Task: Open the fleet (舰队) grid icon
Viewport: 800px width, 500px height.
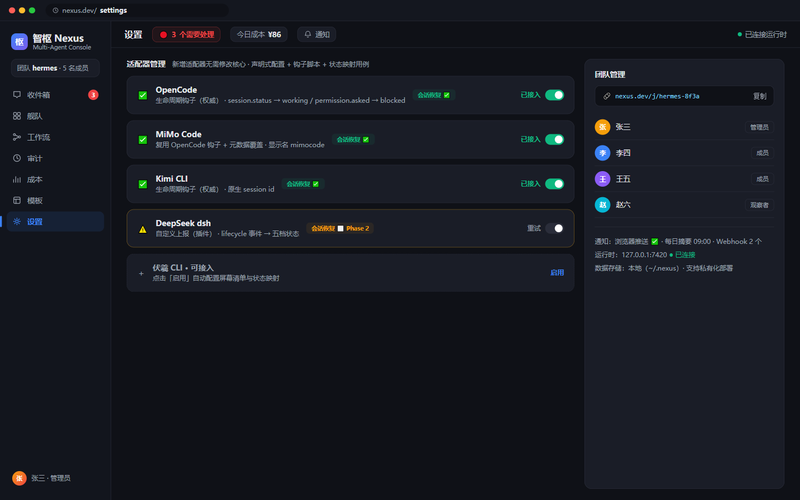Action: tap(17, 116)
